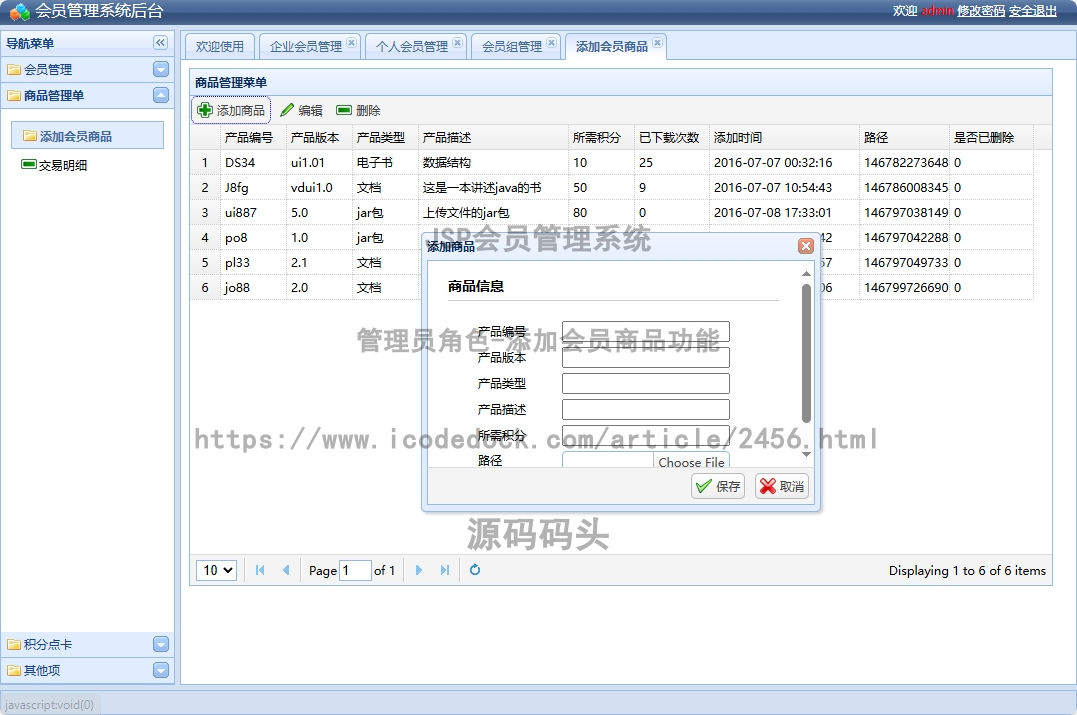Screen dimensions: 1077x715
Task: Click the 删除 toolbar button
Action: tap(359, 110)
